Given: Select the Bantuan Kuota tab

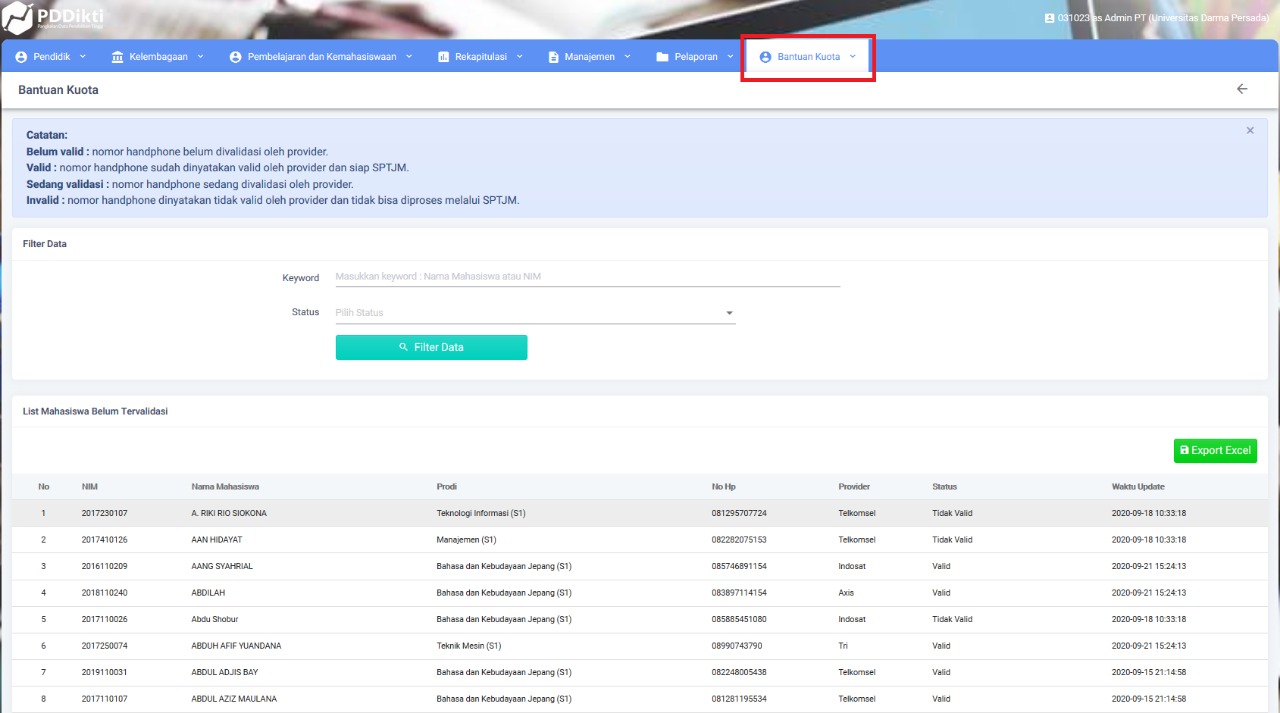Looking at the screenshot, I should 808,57.
